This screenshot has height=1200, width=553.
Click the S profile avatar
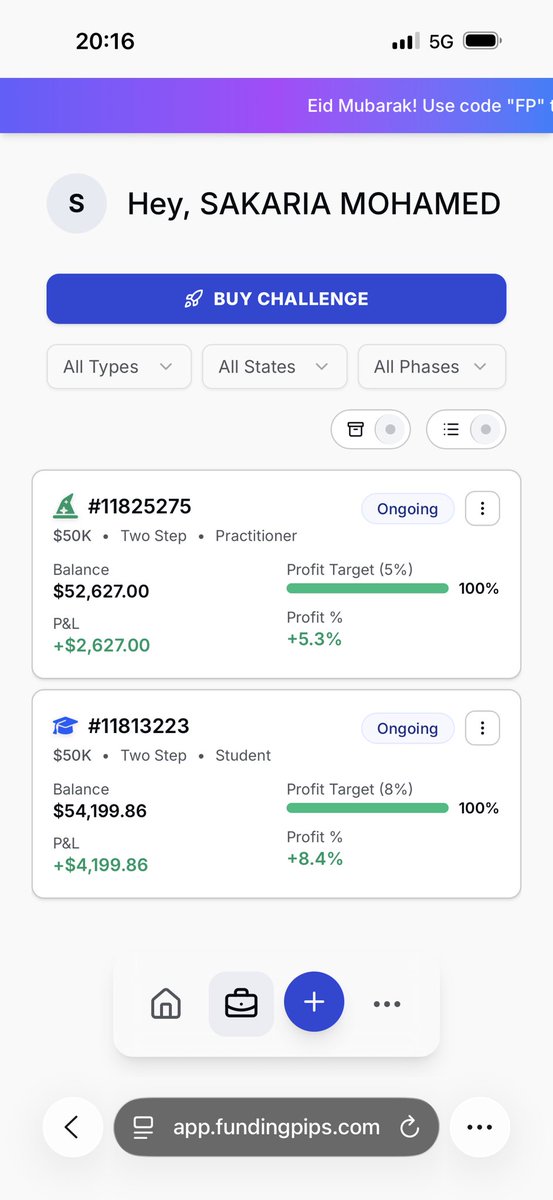(76, 204)
